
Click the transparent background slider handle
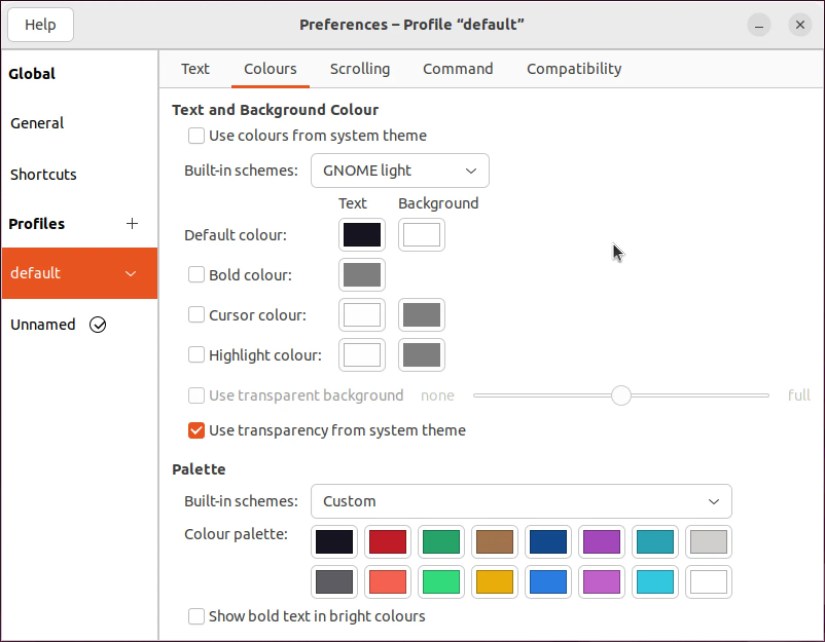[x=621, y=395]
